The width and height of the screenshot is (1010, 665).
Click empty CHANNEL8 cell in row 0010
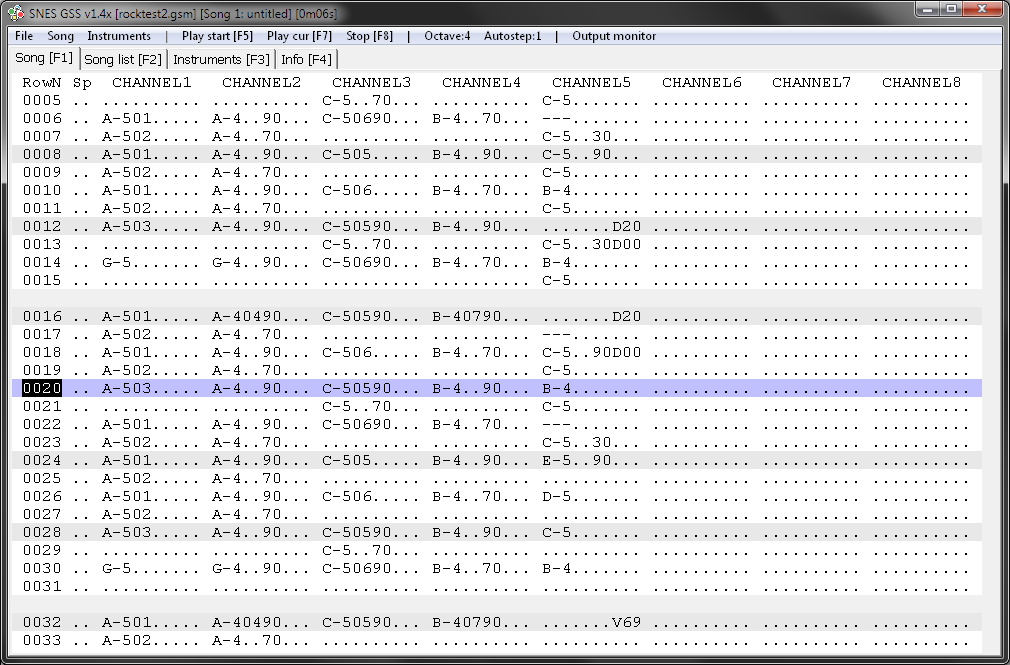(922, 190)
